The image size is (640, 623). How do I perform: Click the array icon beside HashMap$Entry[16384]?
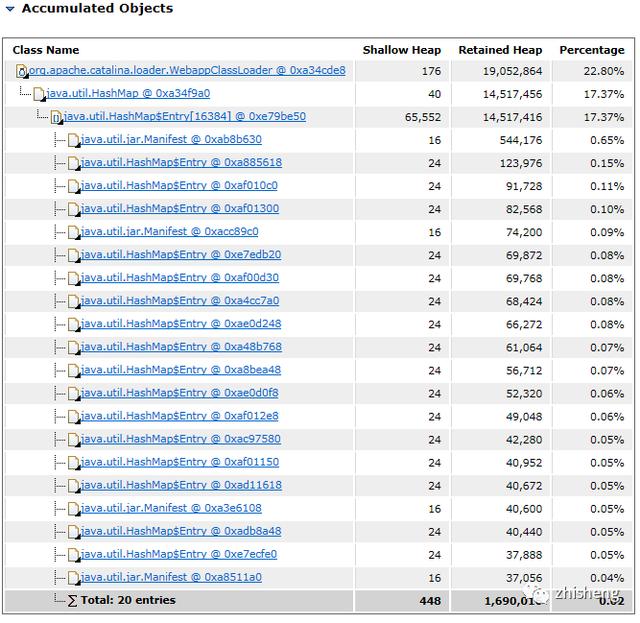(x=56, y=117)
